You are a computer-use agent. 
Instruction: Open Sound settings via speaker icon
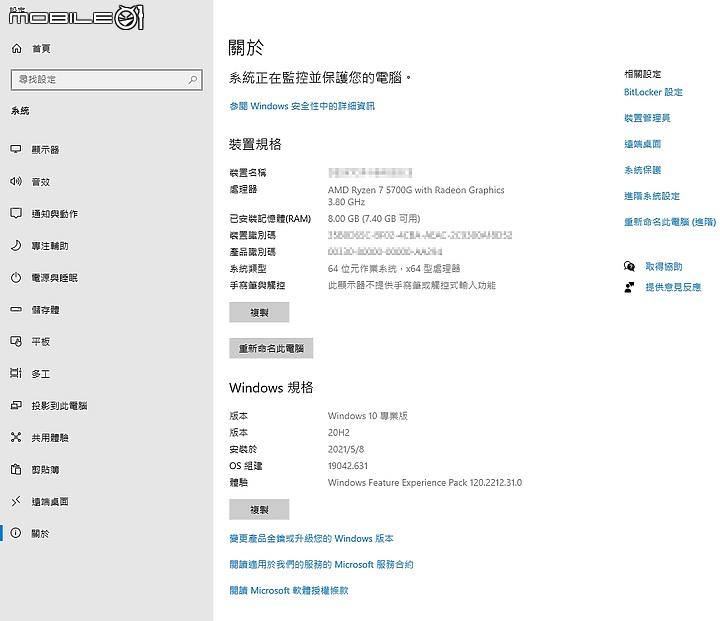point(16,181)
